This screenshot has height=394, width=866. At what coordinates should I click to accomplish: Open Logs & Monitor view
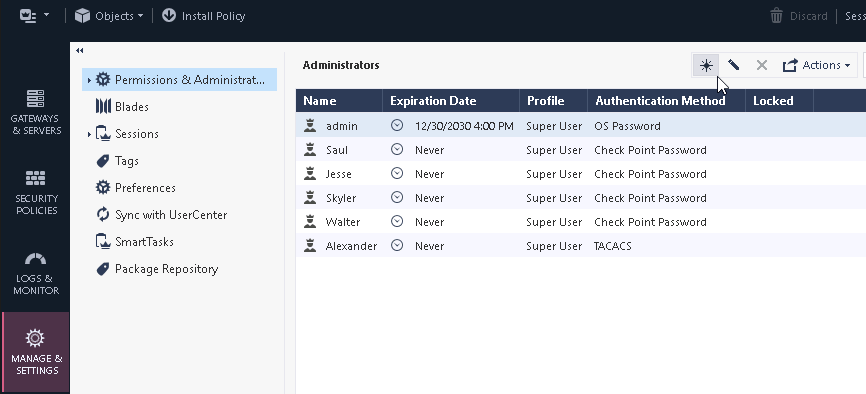pyautogui.click(x=36, y=272)
